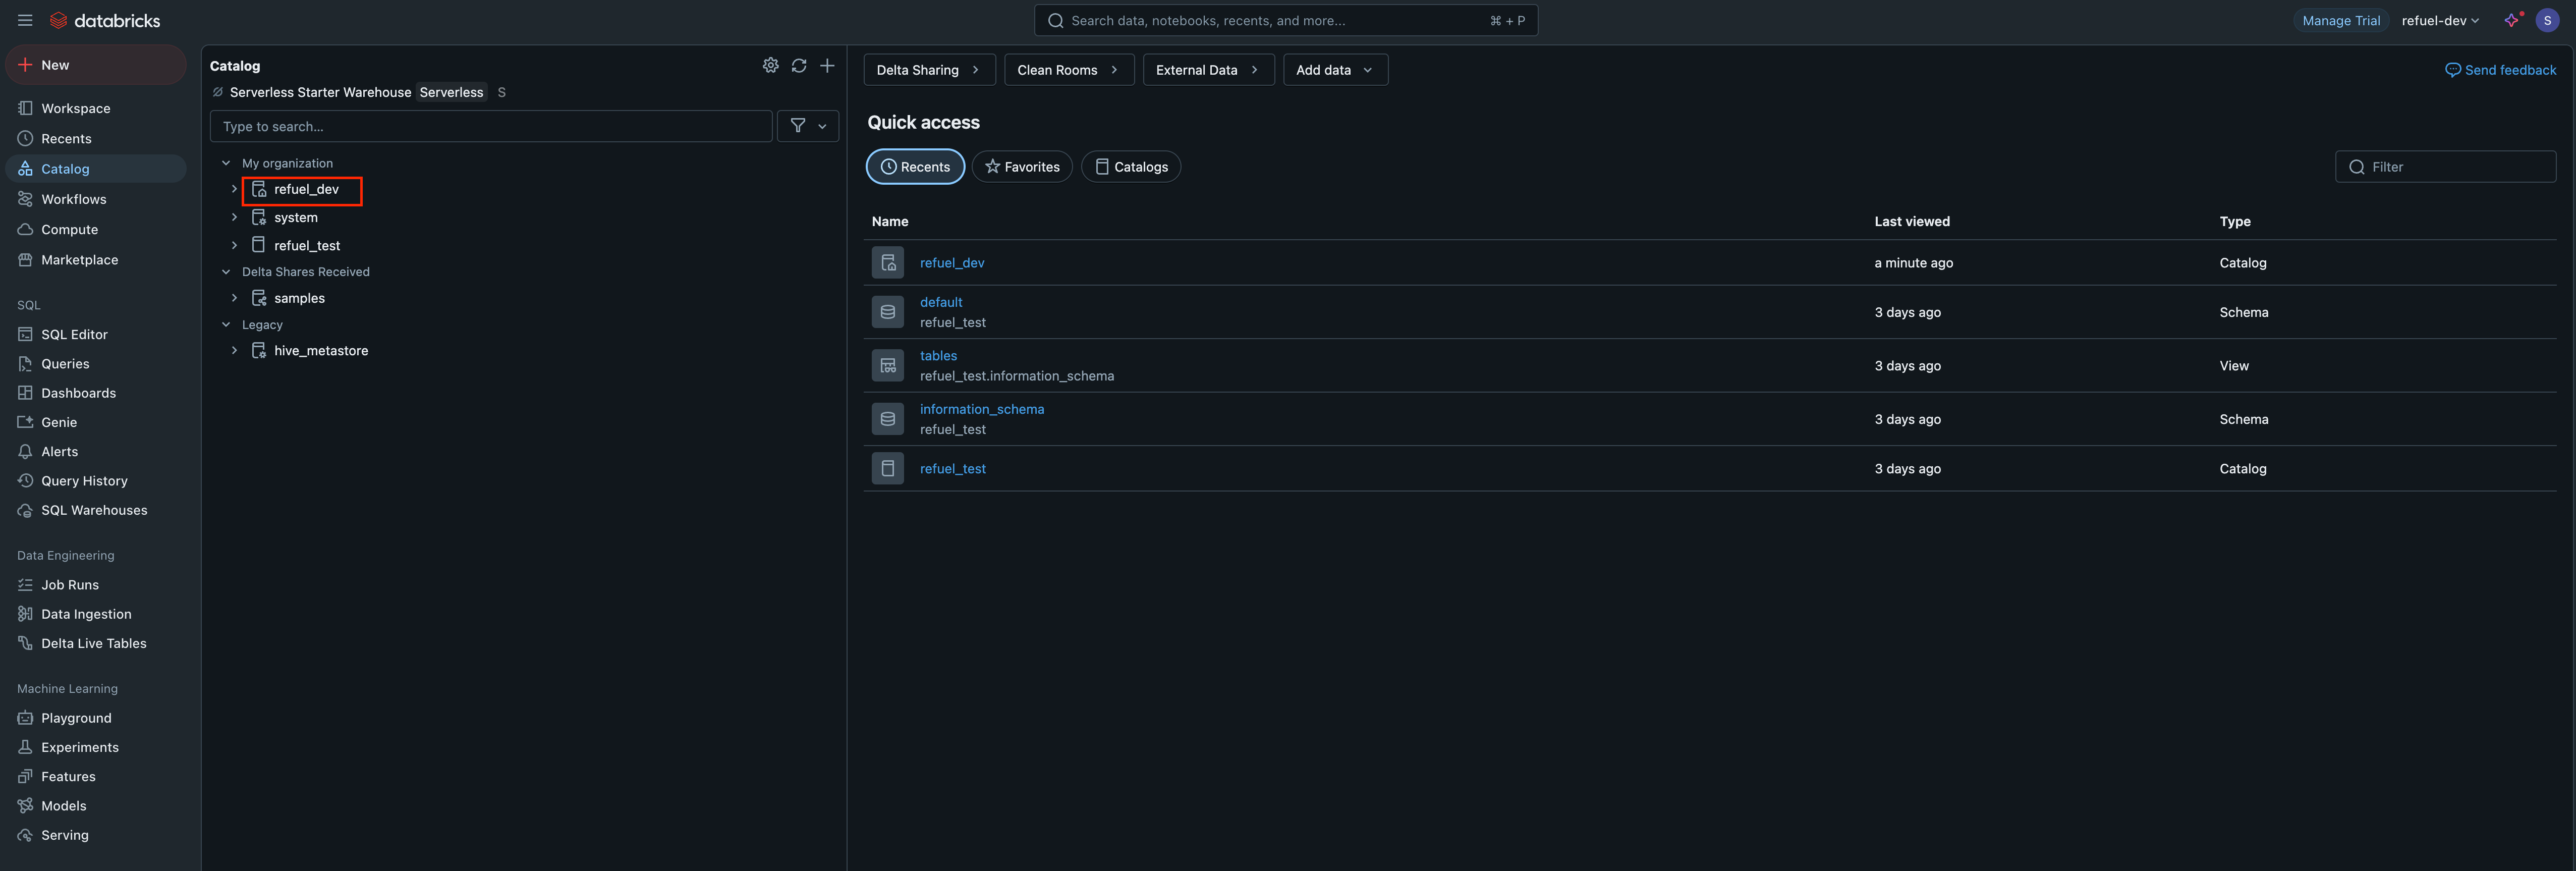Switch to the Catalogs tab

[1130, 167]
